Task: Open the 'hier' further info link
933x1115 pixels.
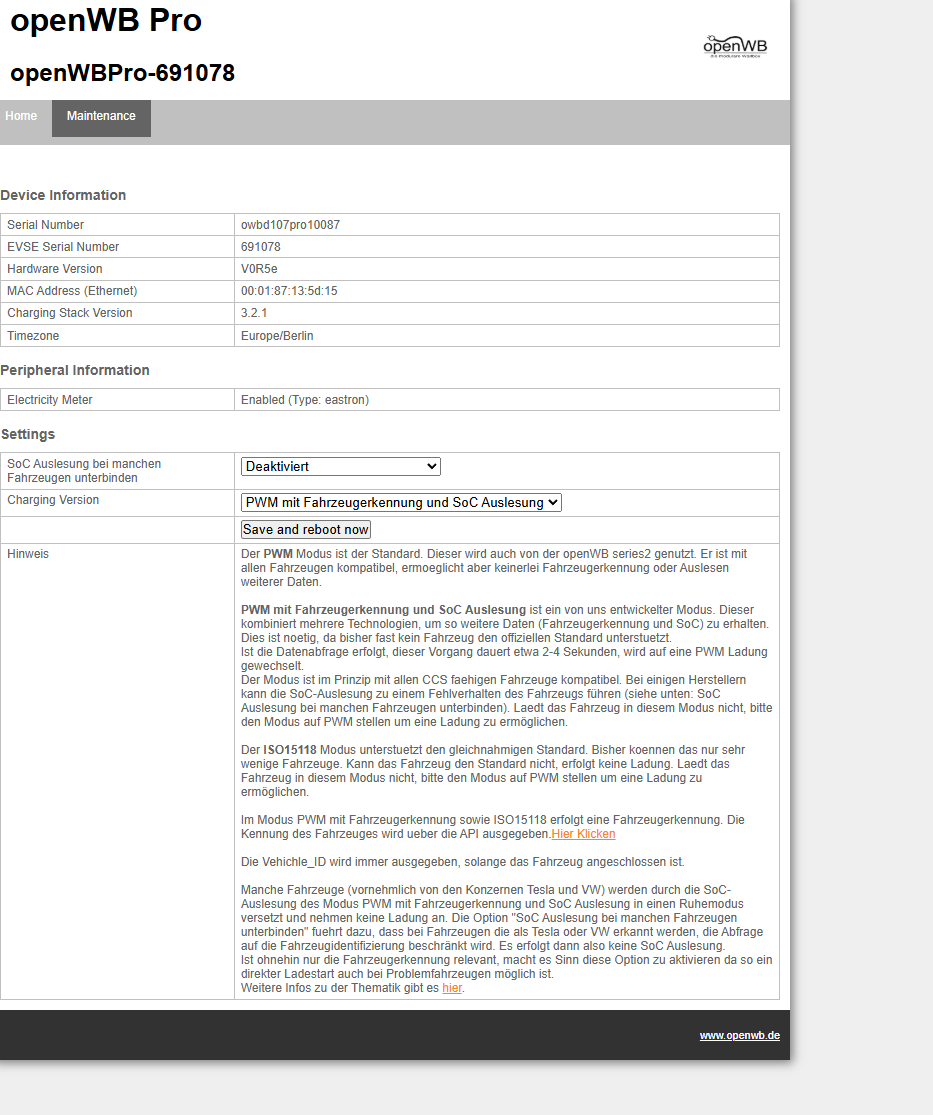Action: click(452, 988)
